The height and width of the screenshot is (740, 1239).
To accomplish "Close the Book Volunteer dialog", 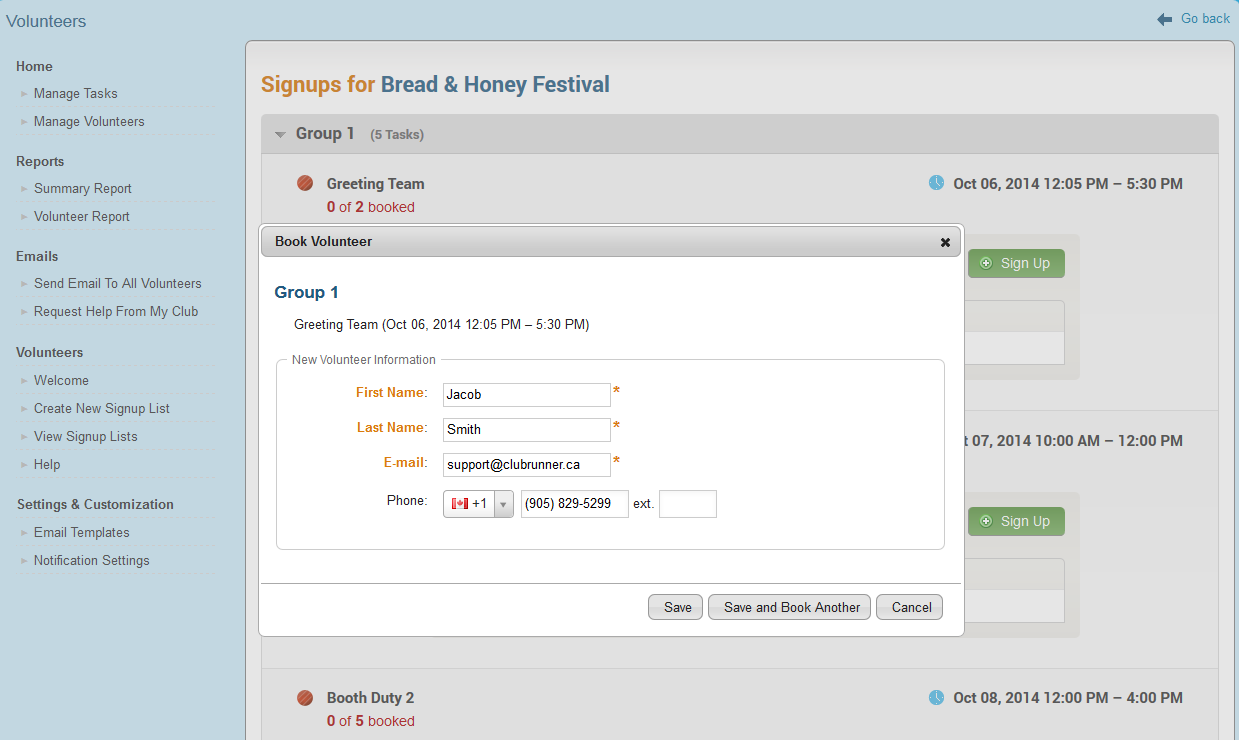I will pyautogui.click(x=945, y=242).
